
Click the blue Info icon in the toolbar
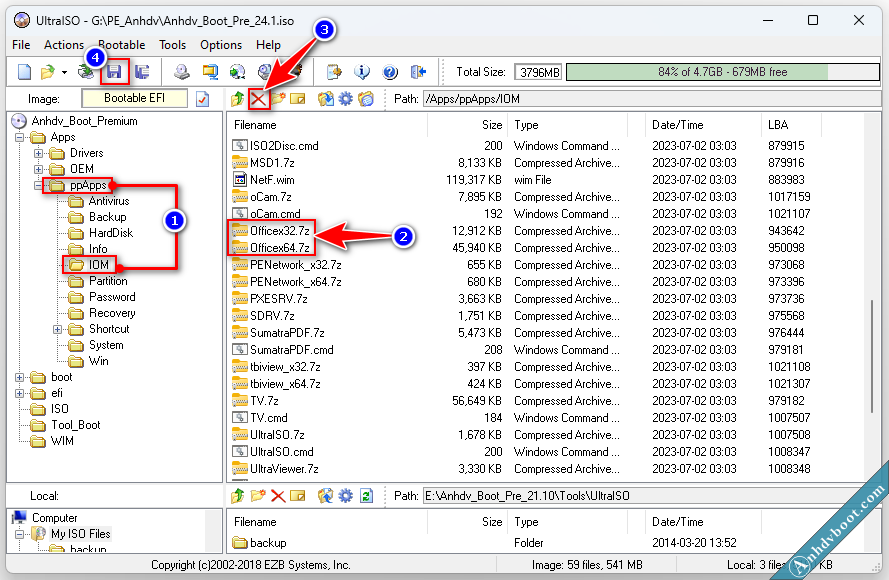(x=362, y=72)
